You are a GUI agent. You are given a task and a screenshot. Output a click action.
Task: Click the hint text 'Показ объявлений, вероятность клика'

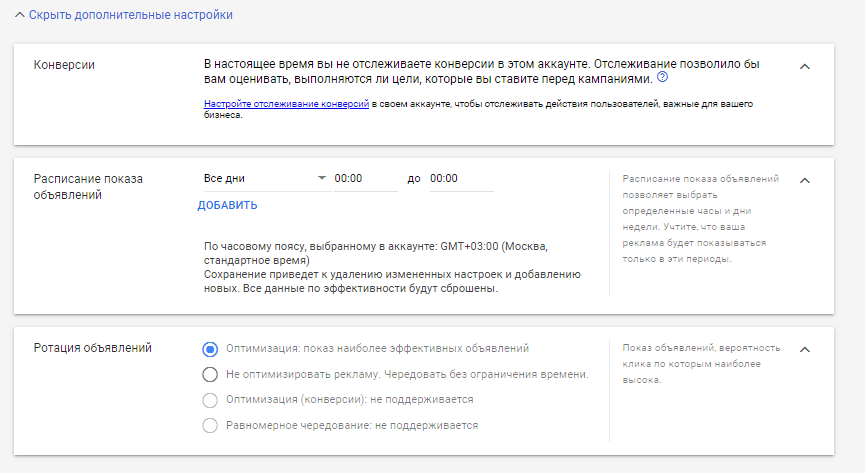701,364
